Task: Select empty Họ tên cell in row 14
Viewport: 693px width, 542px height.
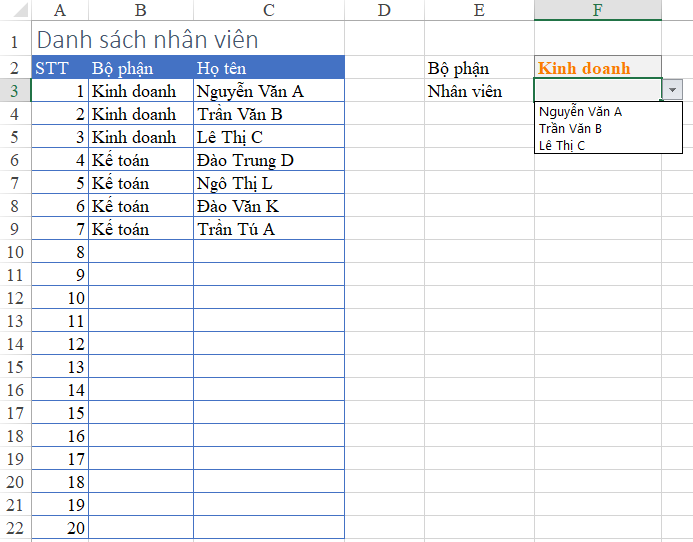Action: point(269,344)
